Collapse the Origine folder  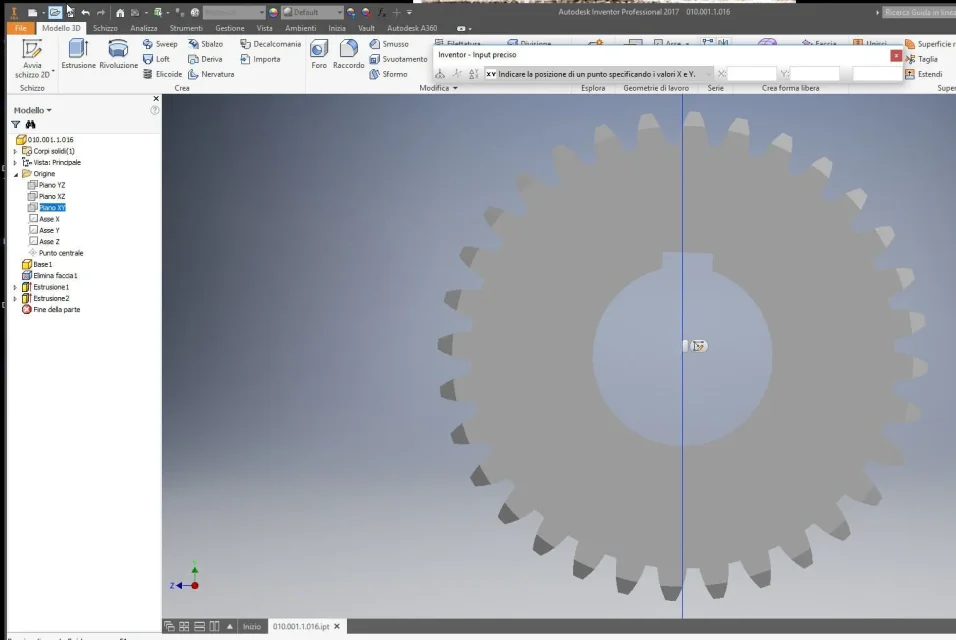point(16,174)
